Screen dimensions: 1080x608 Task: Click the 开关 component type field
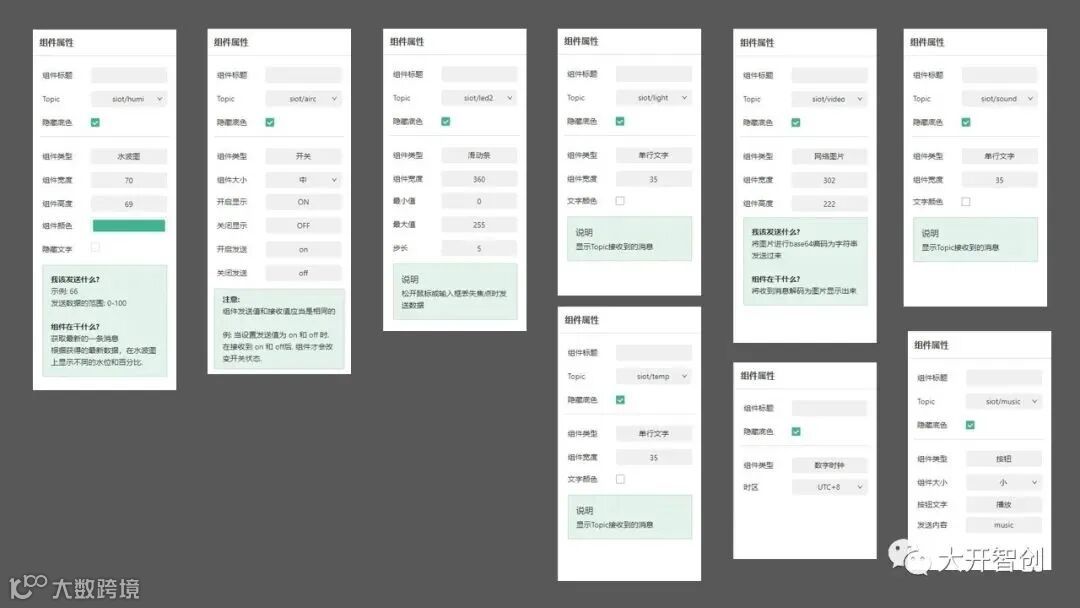304,156
